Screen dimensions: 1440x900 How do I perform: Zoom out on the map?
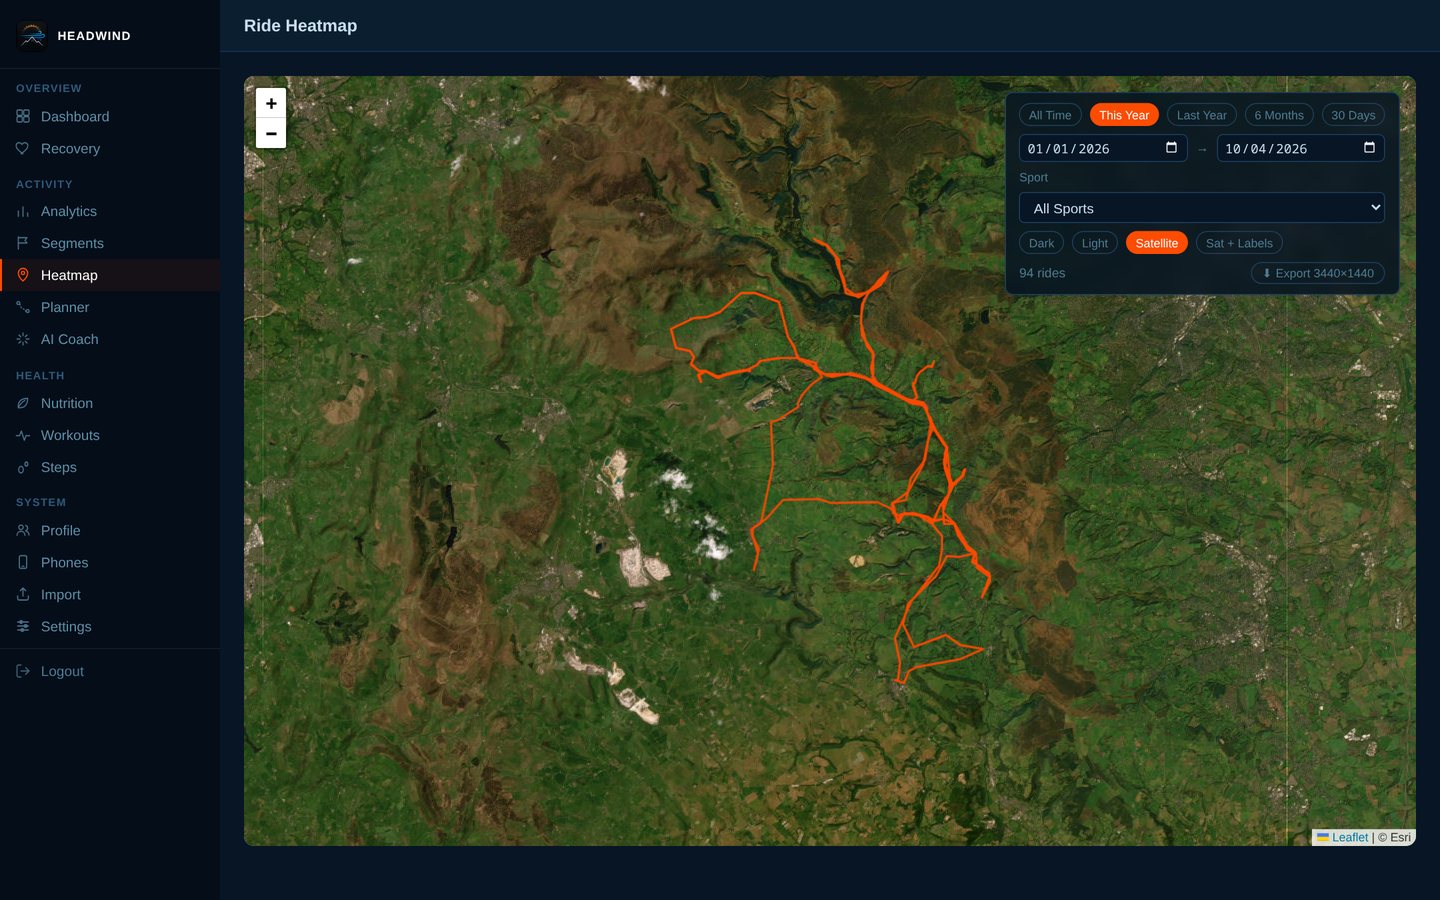[271, 133]
